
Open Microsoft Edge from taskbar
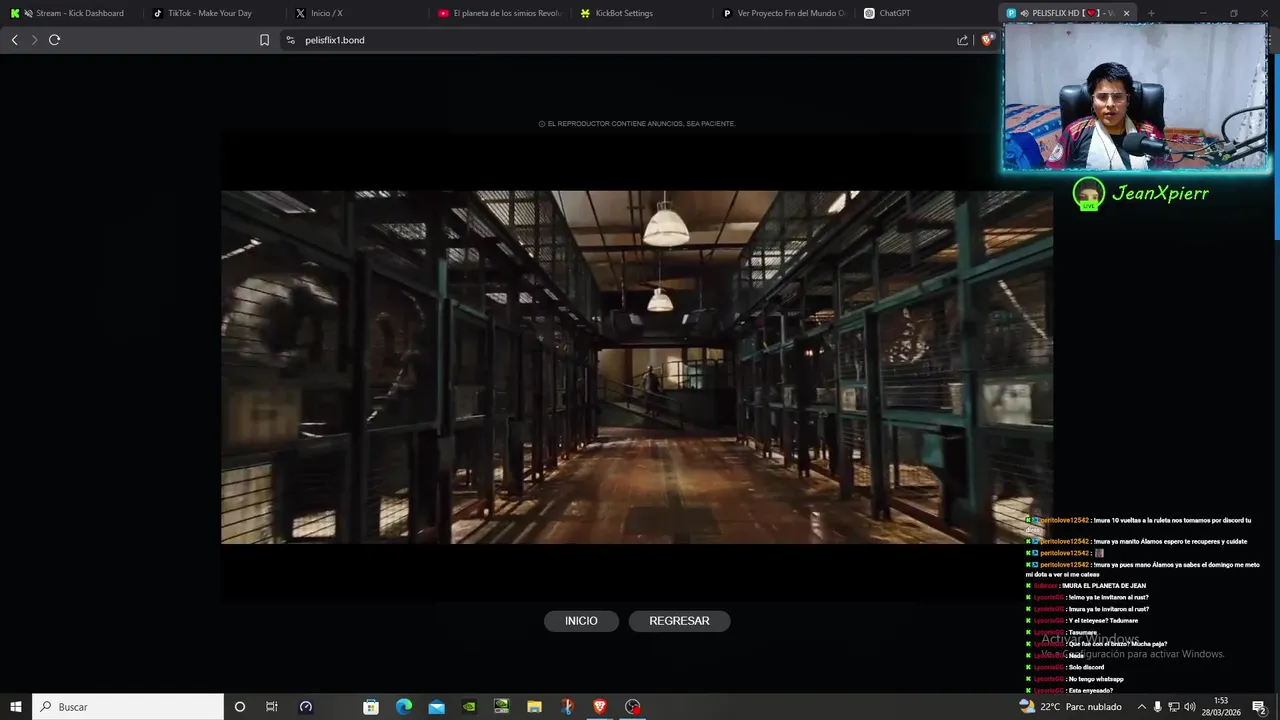pos(404,707)
